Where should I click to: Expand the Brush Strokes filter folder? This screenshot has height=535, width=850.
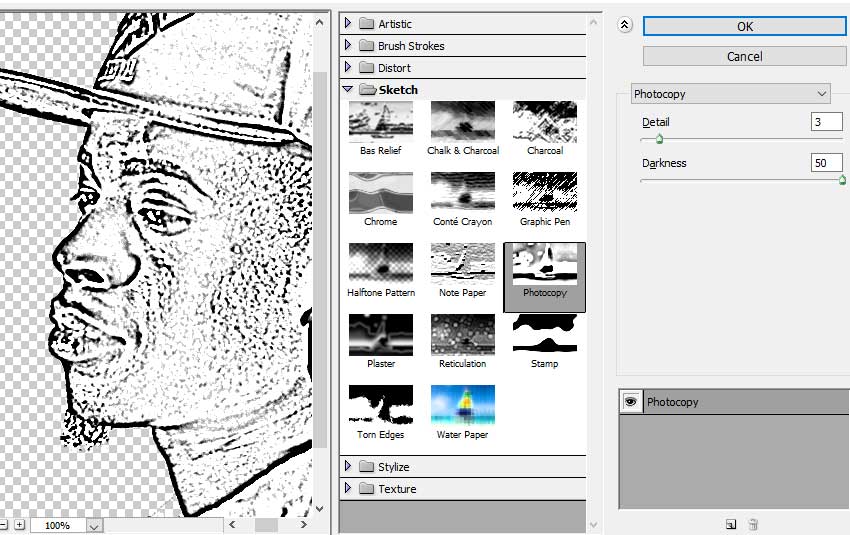pyautogui.click(x=348, y=46)
